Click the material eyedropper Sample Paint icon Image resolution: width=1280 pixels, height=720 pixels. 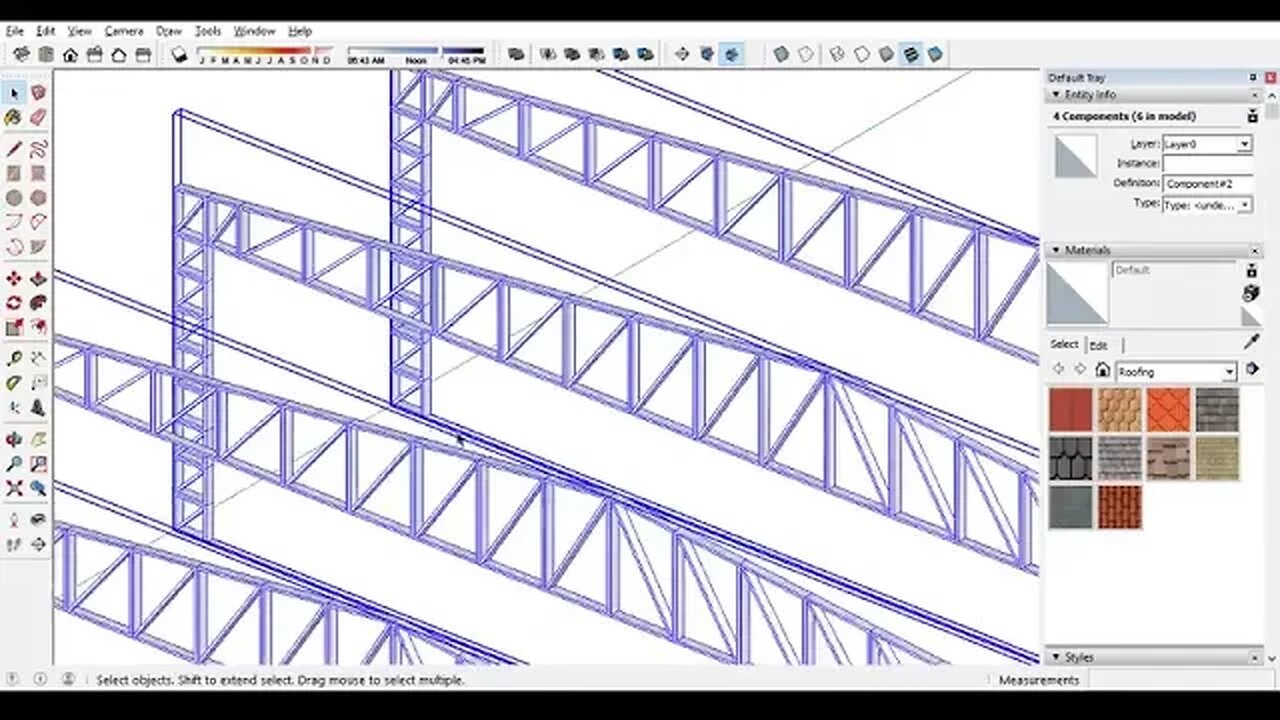click(x=1251, y=343)
